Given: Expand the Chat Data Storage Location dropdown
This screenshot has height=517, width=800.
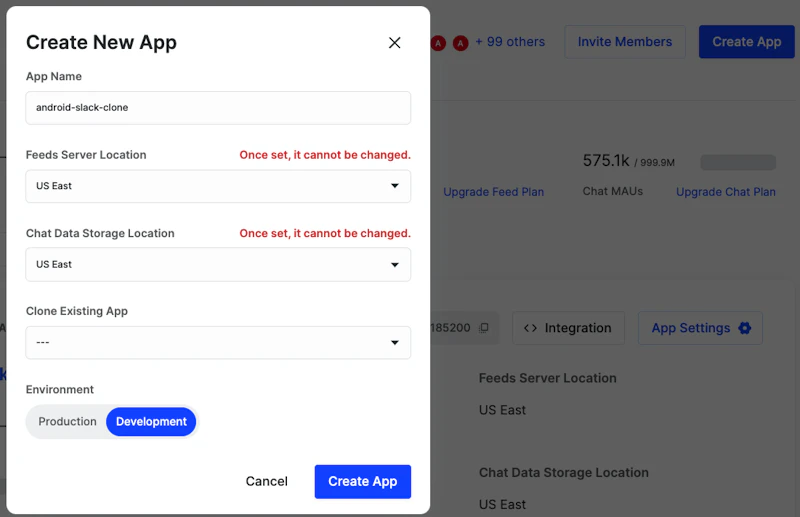Looking at the screenshot, I should [218, 265].
